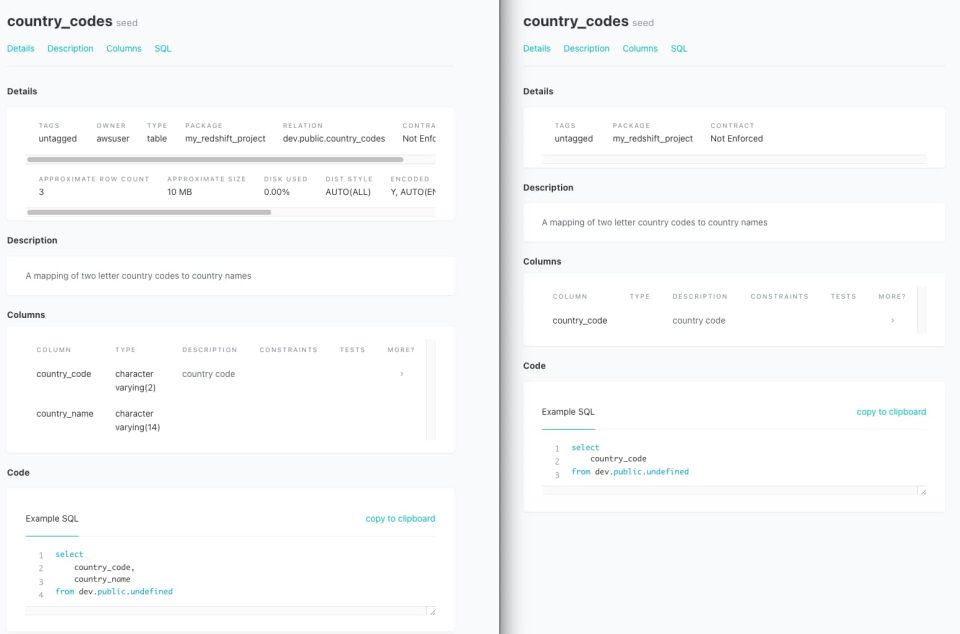Open Details tab in left pane
The height and width of the screenshot is (634, 960).
click(x=20, y=48)
